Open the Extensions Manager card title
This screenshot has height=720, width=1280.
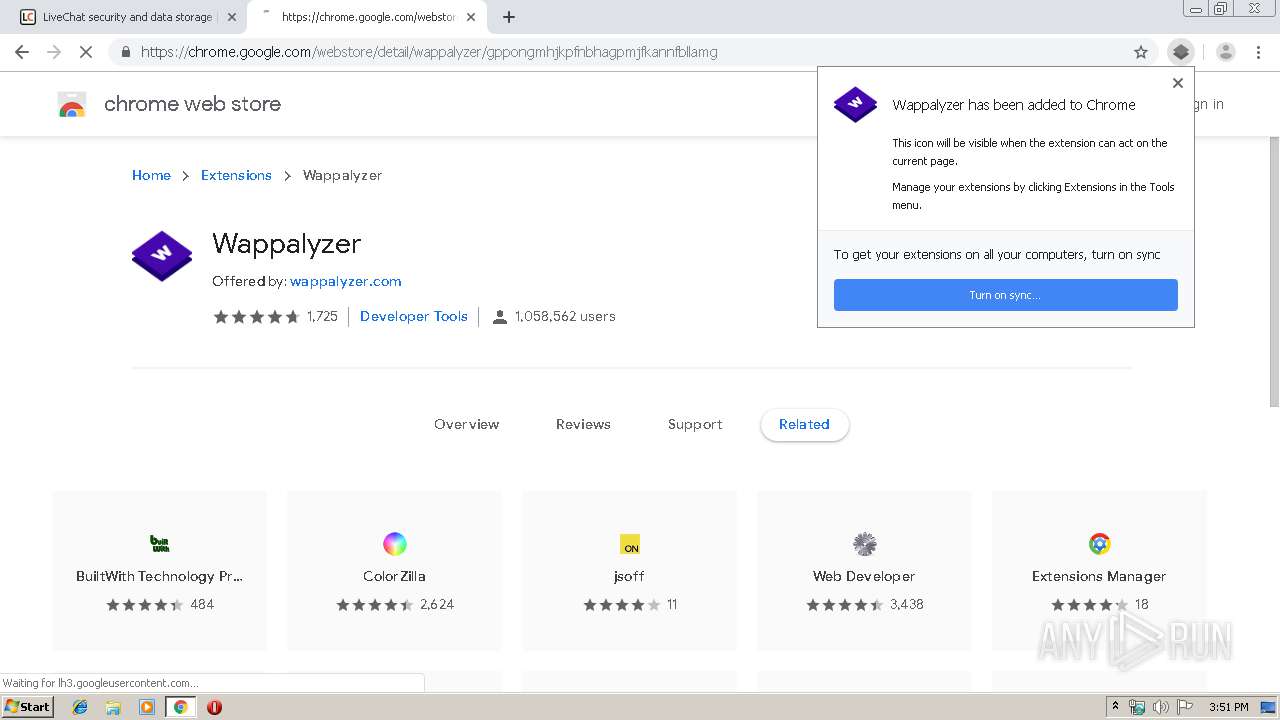(x=1099, y=576)
